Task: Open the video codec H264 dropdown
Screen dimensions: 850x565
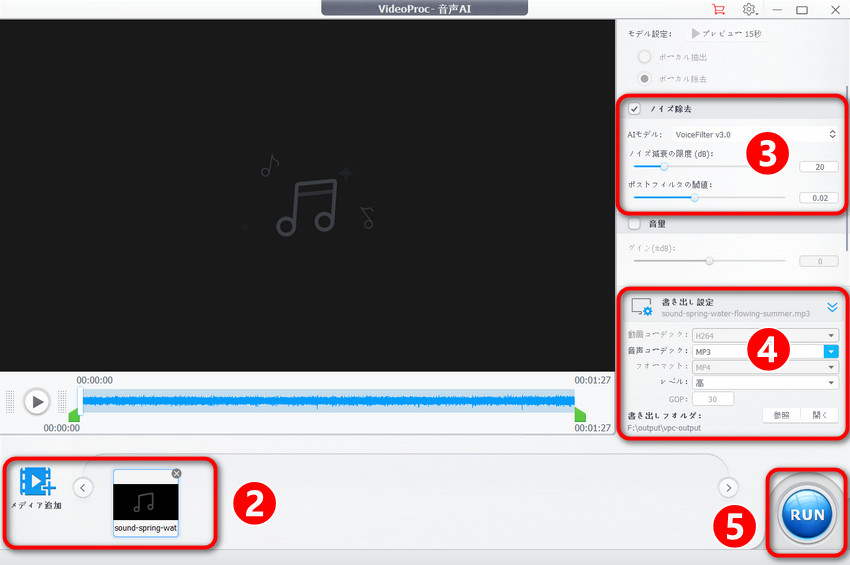Action: pyautogui.click(x=765, y=336)
